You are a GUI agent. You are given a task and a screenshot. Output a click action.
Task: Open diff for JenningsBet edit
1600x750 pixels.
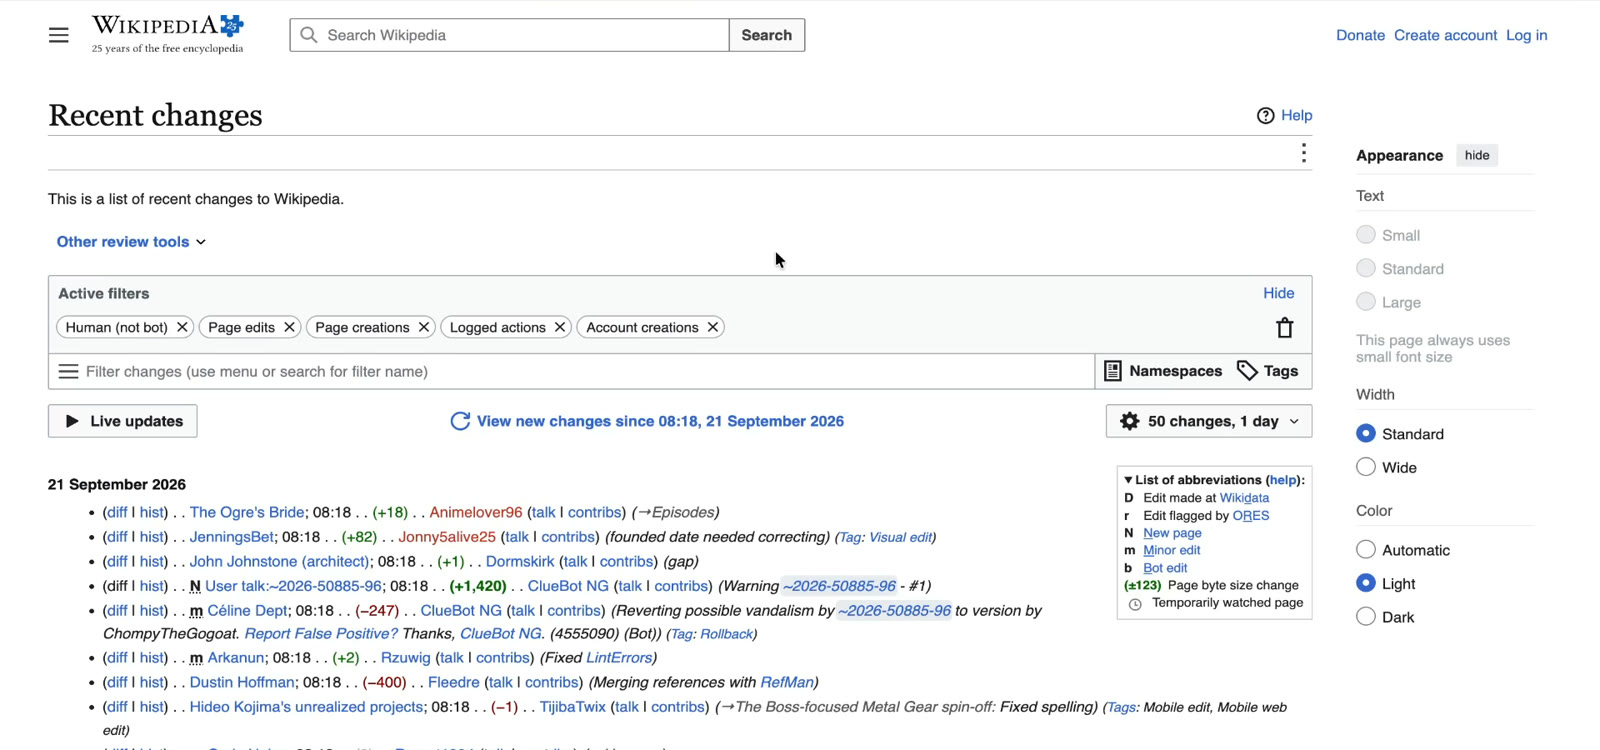click(117, 537)
